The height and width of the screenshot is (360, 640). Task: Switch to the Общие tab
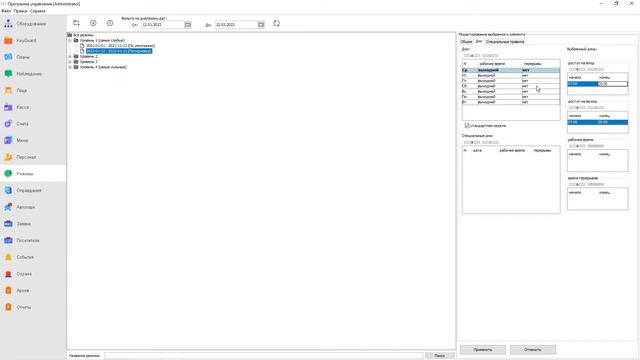click(x=466, y=42)
